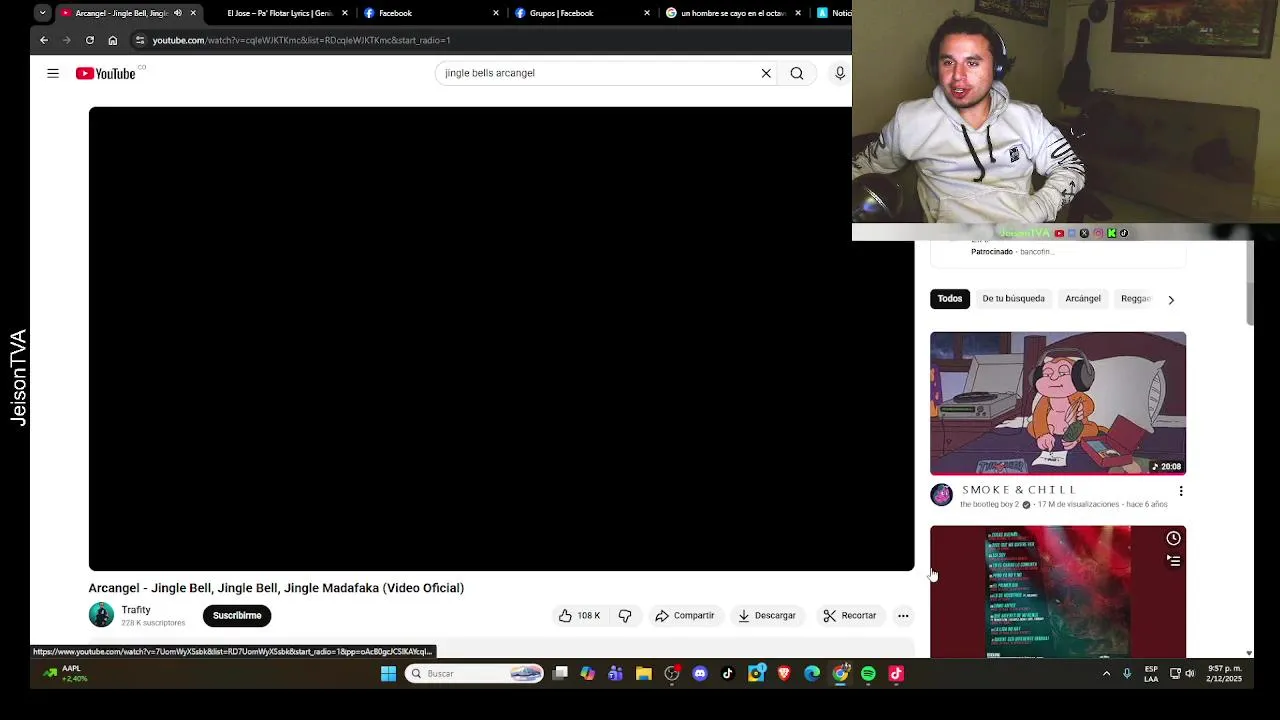The image size is (1280, 720).
Task: Click the taskbar Buscar search box
Action: point(475,674)
